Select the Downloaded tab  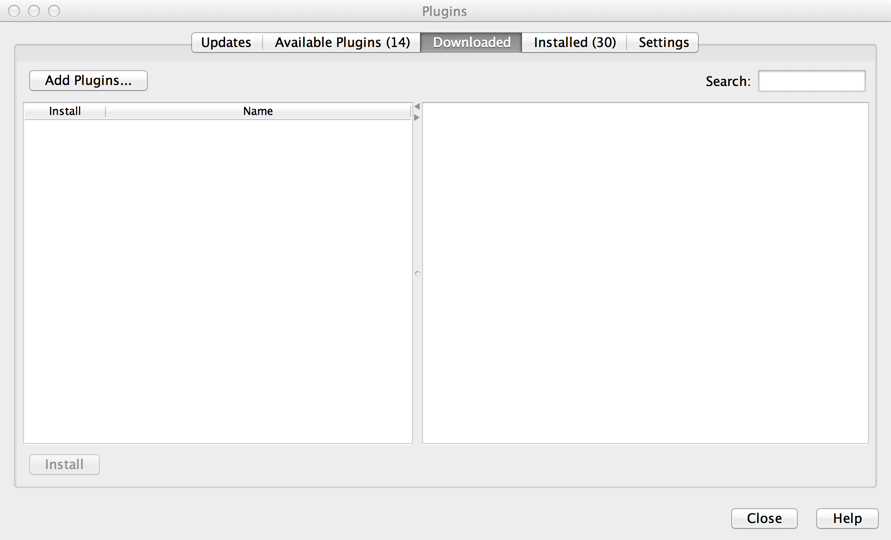(471, 42)
